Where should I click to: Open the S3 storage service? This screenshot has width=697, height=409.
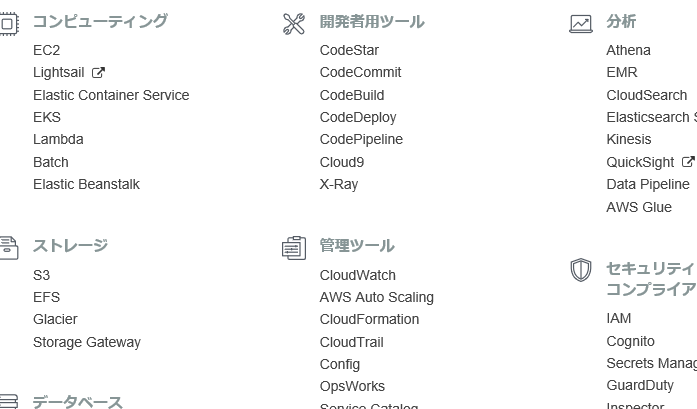(x=41, y=275)
